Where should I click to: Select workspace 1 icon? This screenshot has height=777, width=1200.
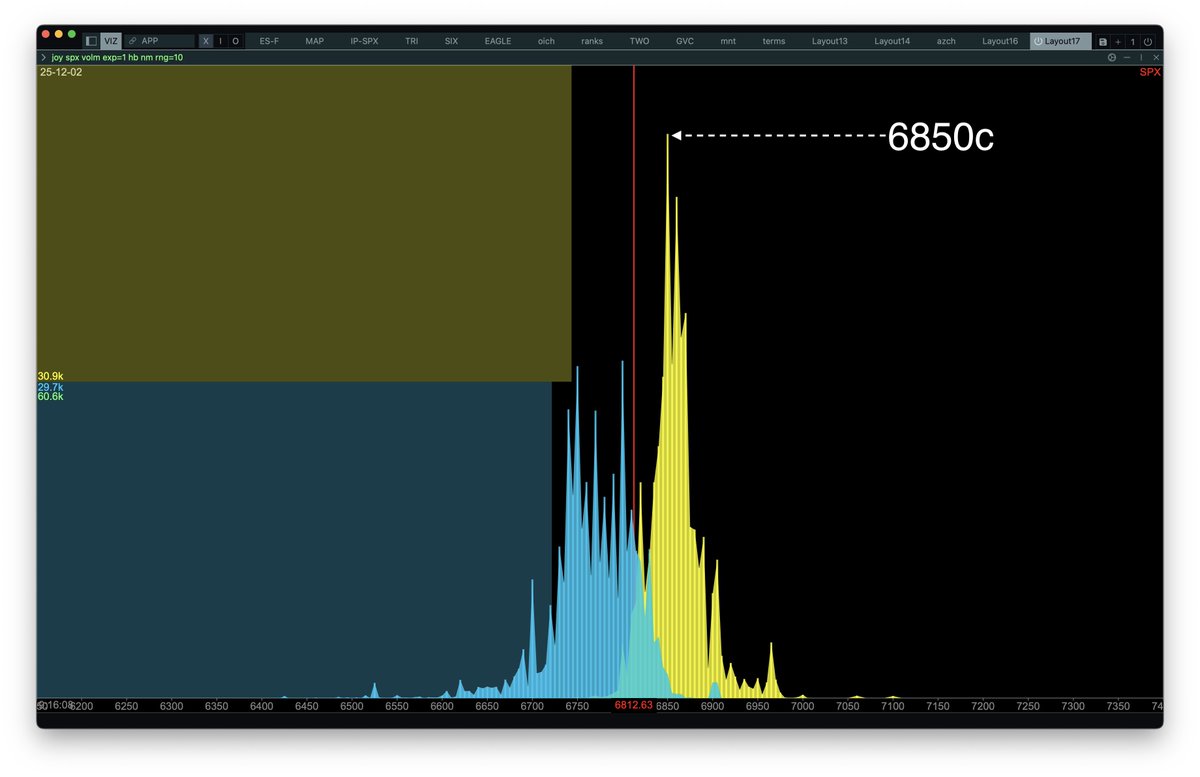pyautogui.click(x=1132, y=41)
